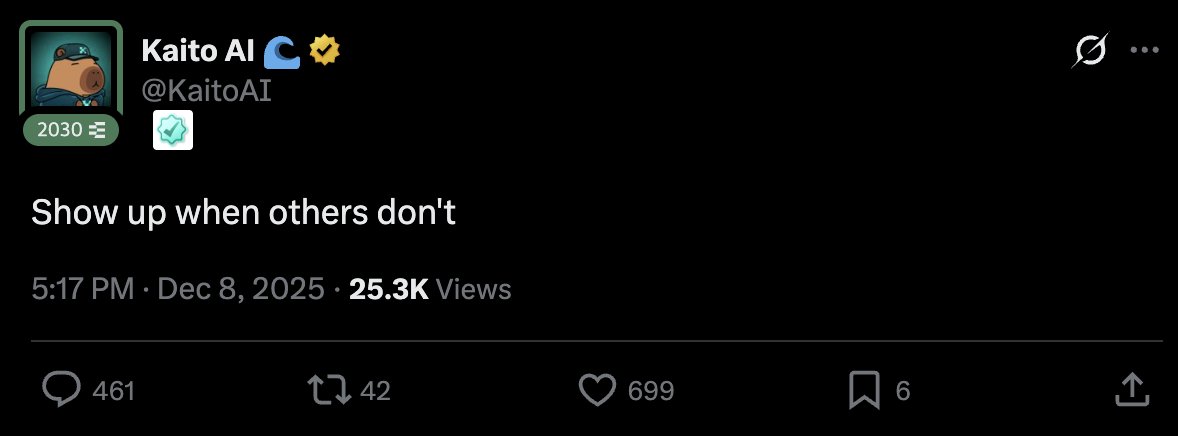Click the share upload icon
Image resolution: width=1178 pixels, height=436 pixels.
1129,388
